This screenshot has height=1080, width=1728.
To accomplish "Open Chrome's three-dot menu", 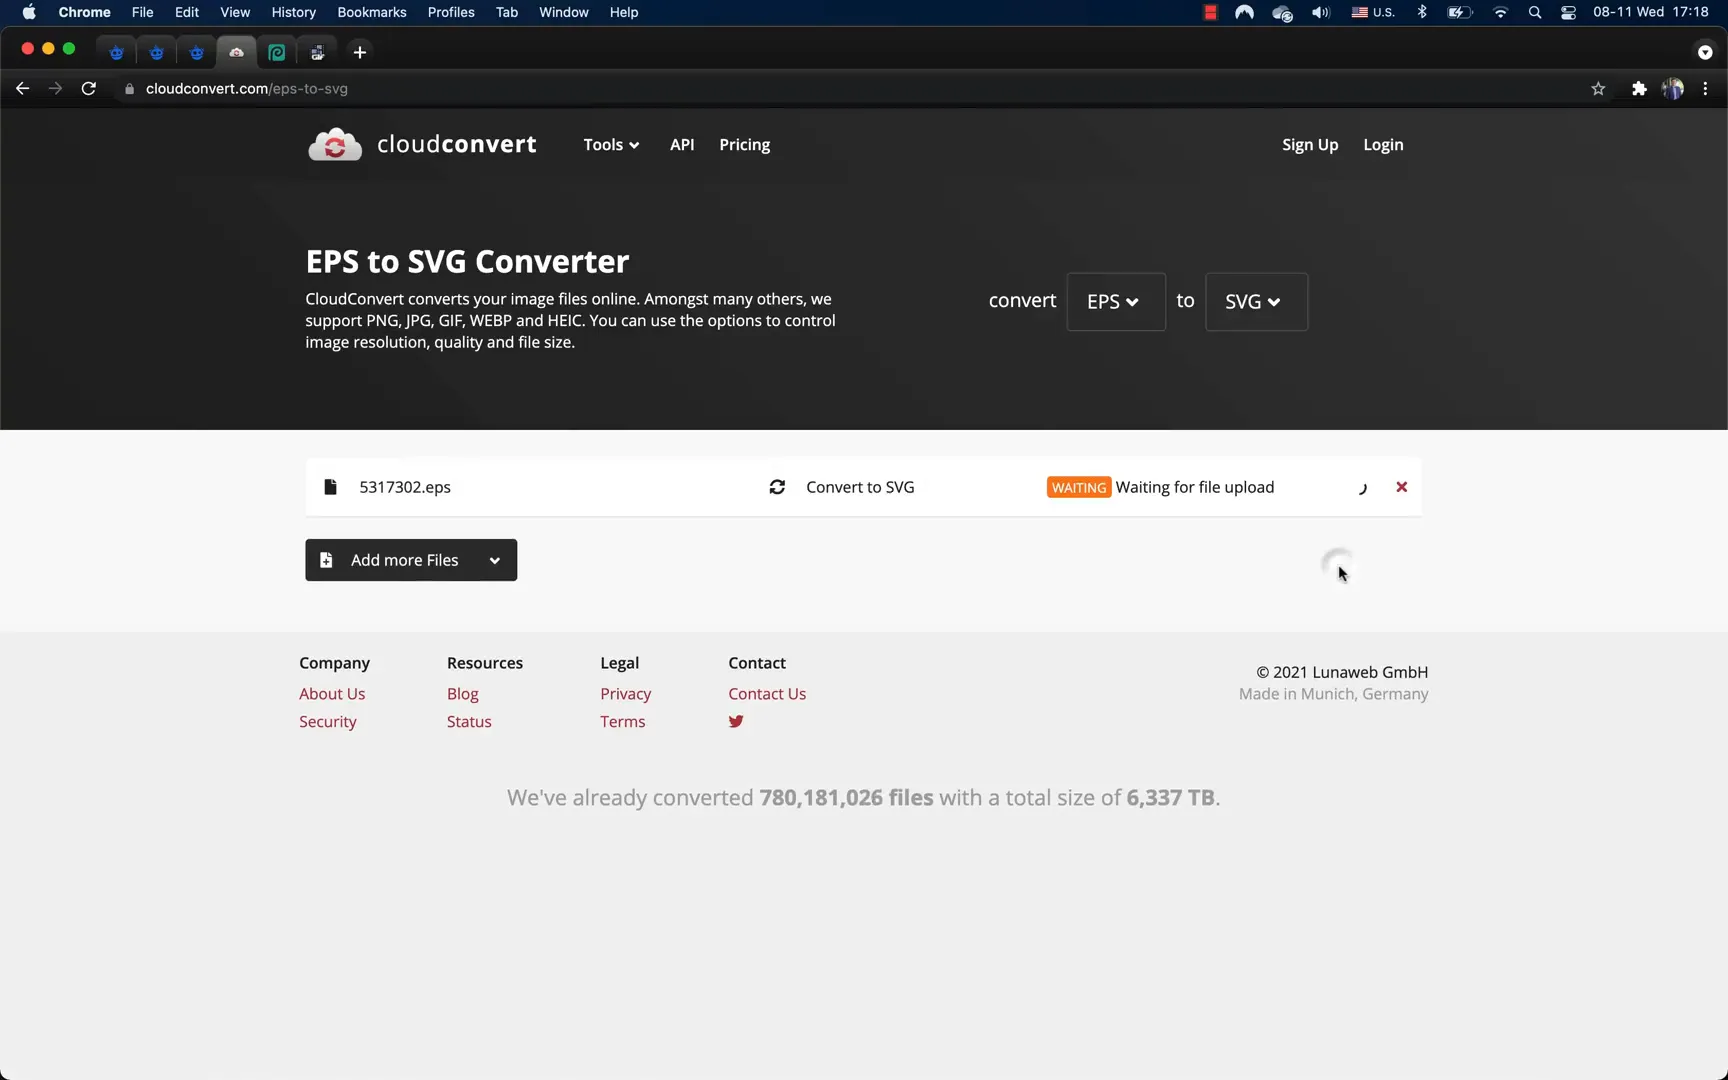I will coord(1705,88).
